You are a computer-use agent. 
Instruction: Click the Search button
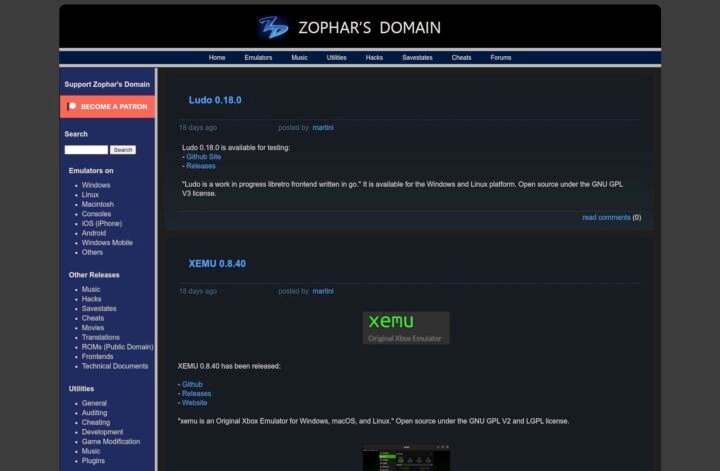(x=123, y=150)
